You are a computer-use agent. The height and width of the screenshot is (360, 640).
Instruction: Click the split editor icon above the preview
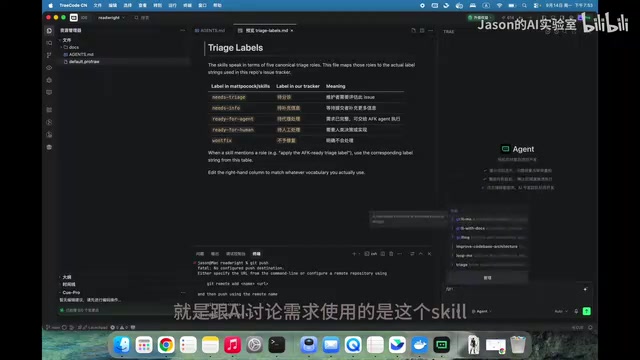point(413,31)
